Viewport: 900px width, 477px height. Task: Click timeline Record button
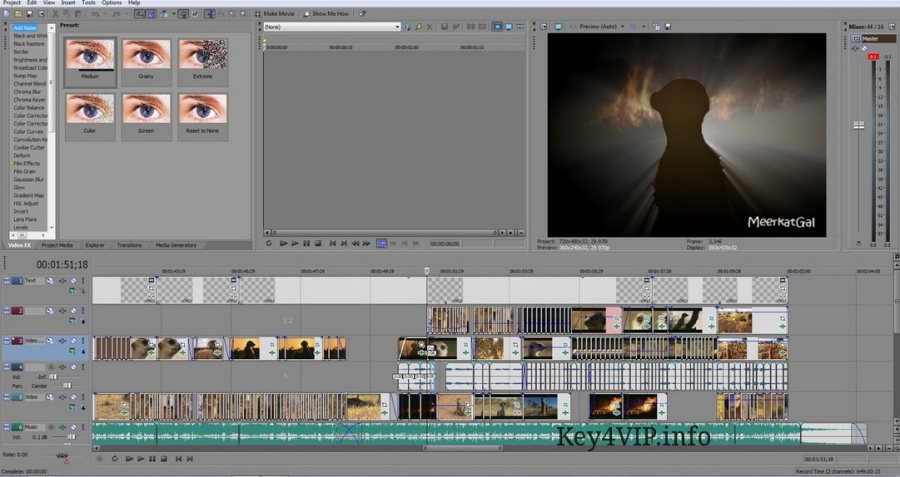pos(100,459)
